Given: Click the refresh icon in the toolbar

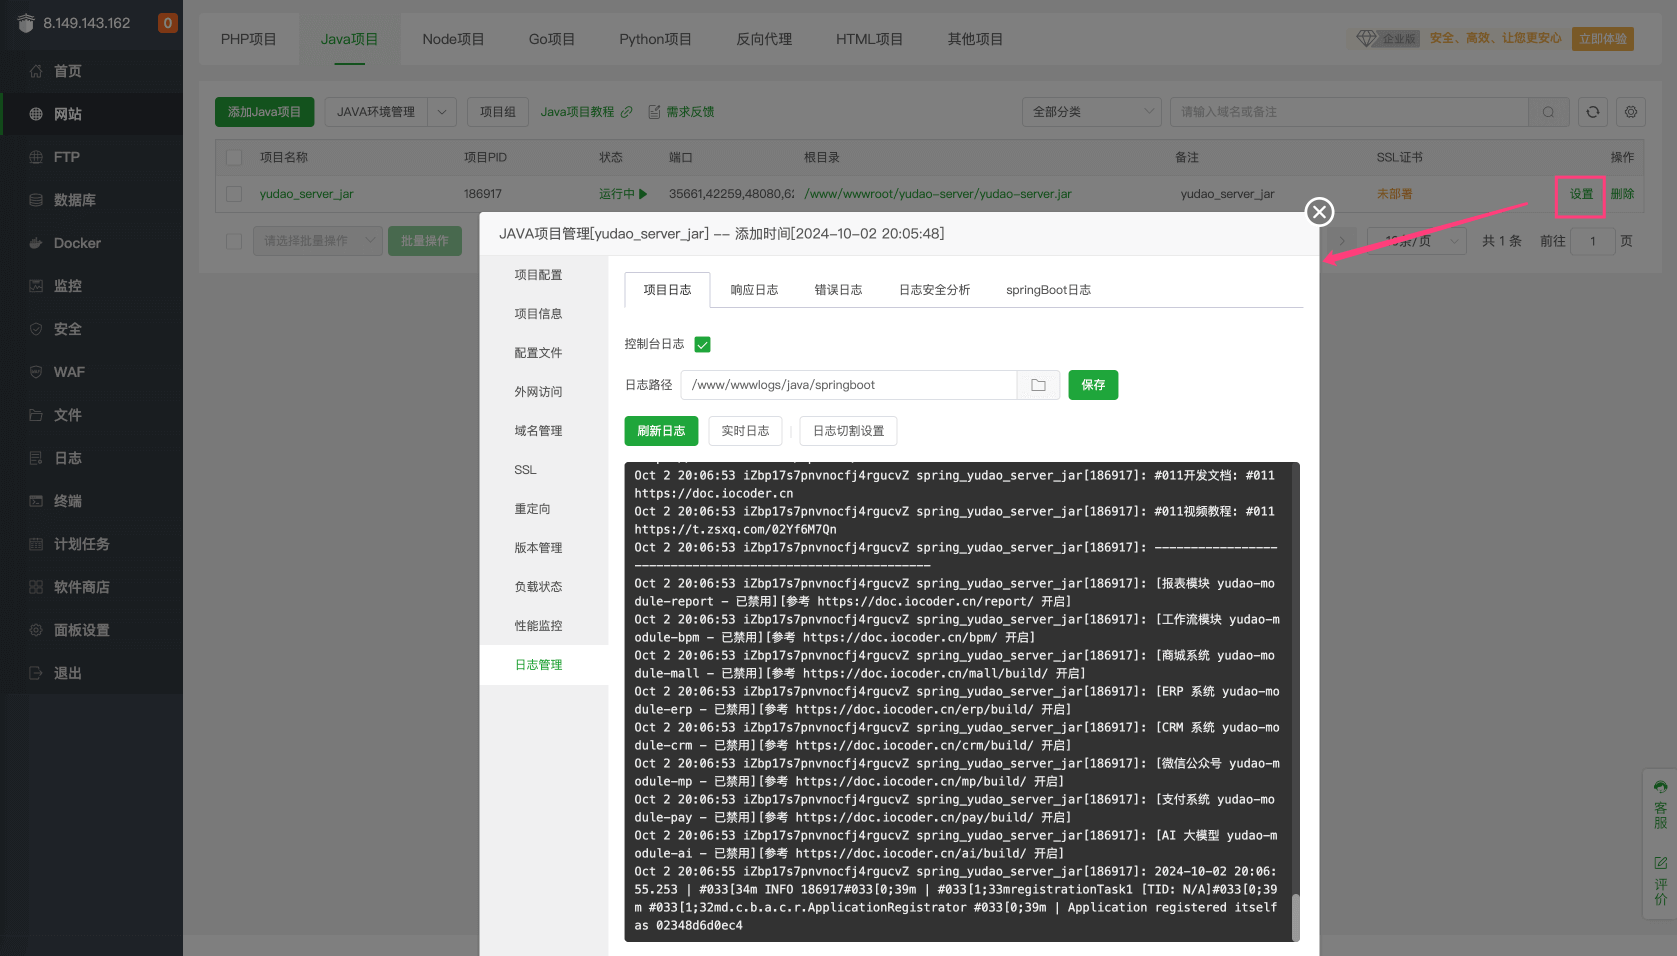Looking at the screenshot, I should pyautogui.click(x=1592, y=112).
